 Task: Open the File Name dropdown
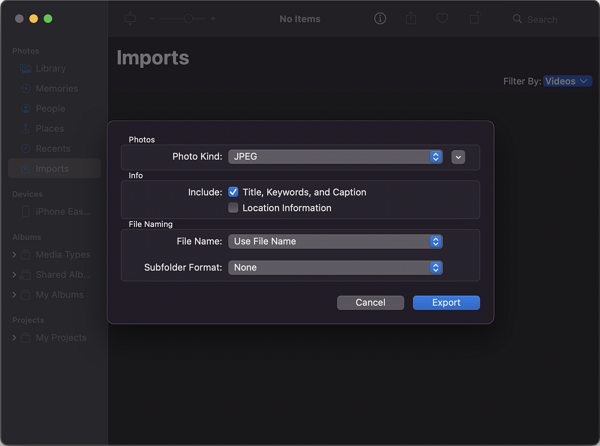335,241
